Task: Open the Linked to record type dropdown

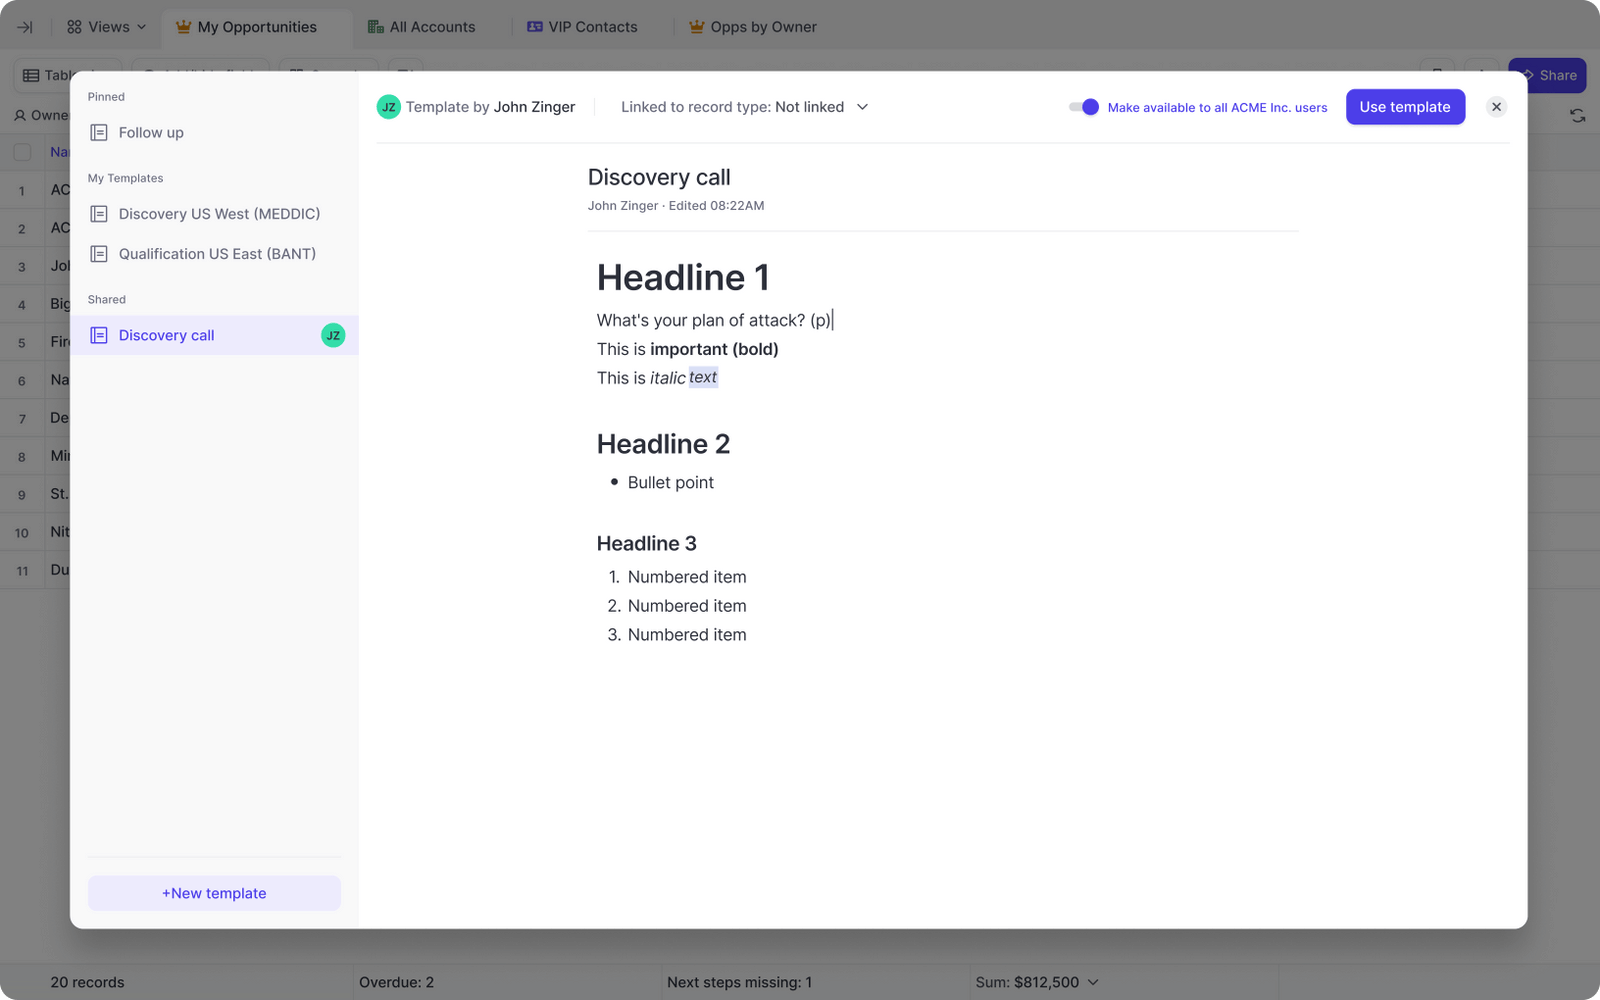Action: point(862,107)
